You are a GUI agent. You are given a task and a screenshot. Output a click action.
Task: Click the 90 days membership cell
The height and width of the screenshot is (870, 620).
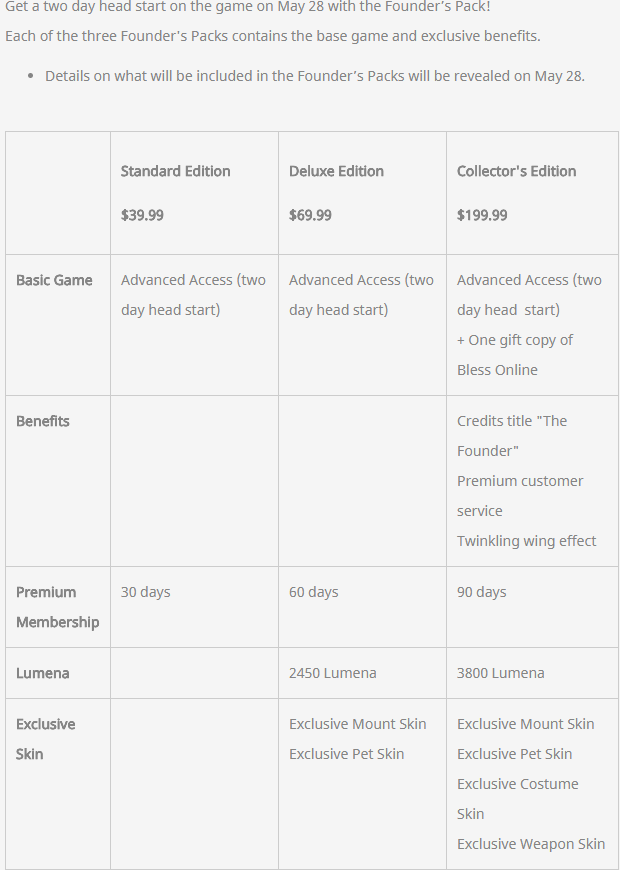tap(482, 592)
